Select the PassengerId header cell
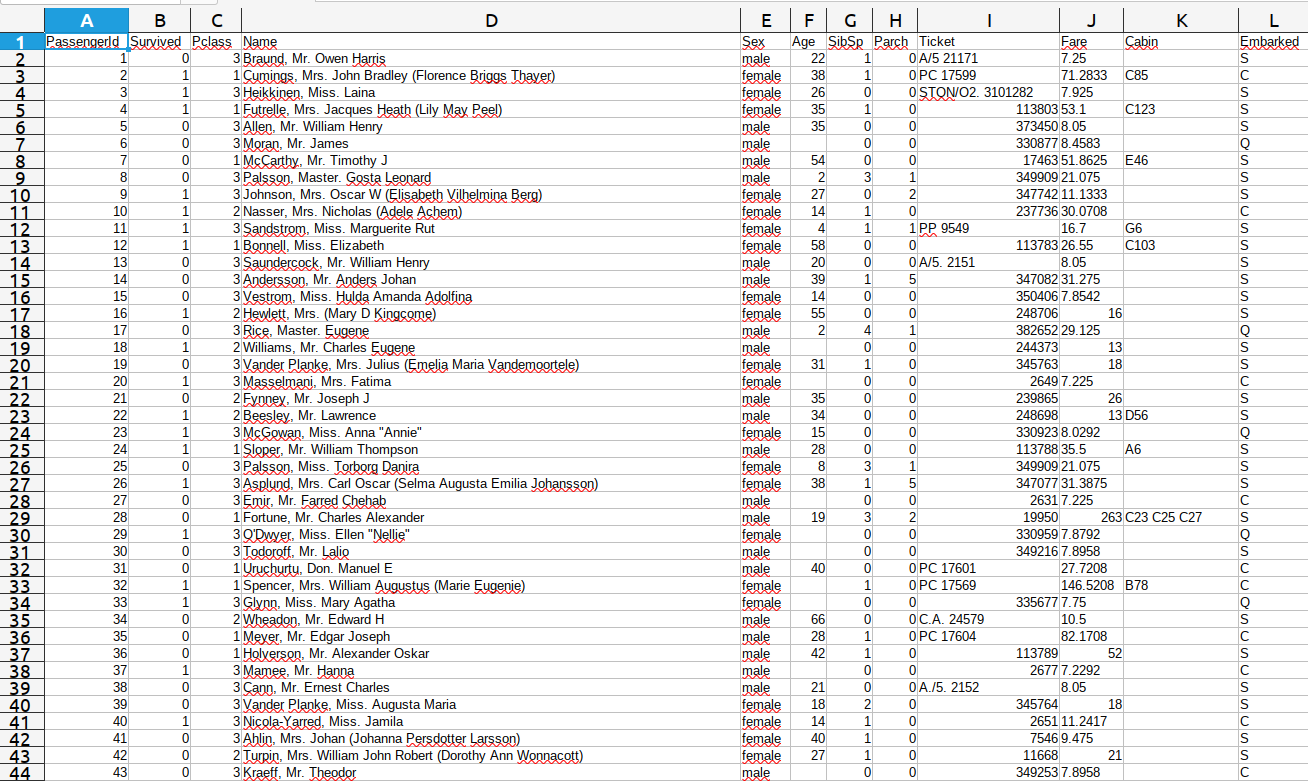 click(86, 42)
